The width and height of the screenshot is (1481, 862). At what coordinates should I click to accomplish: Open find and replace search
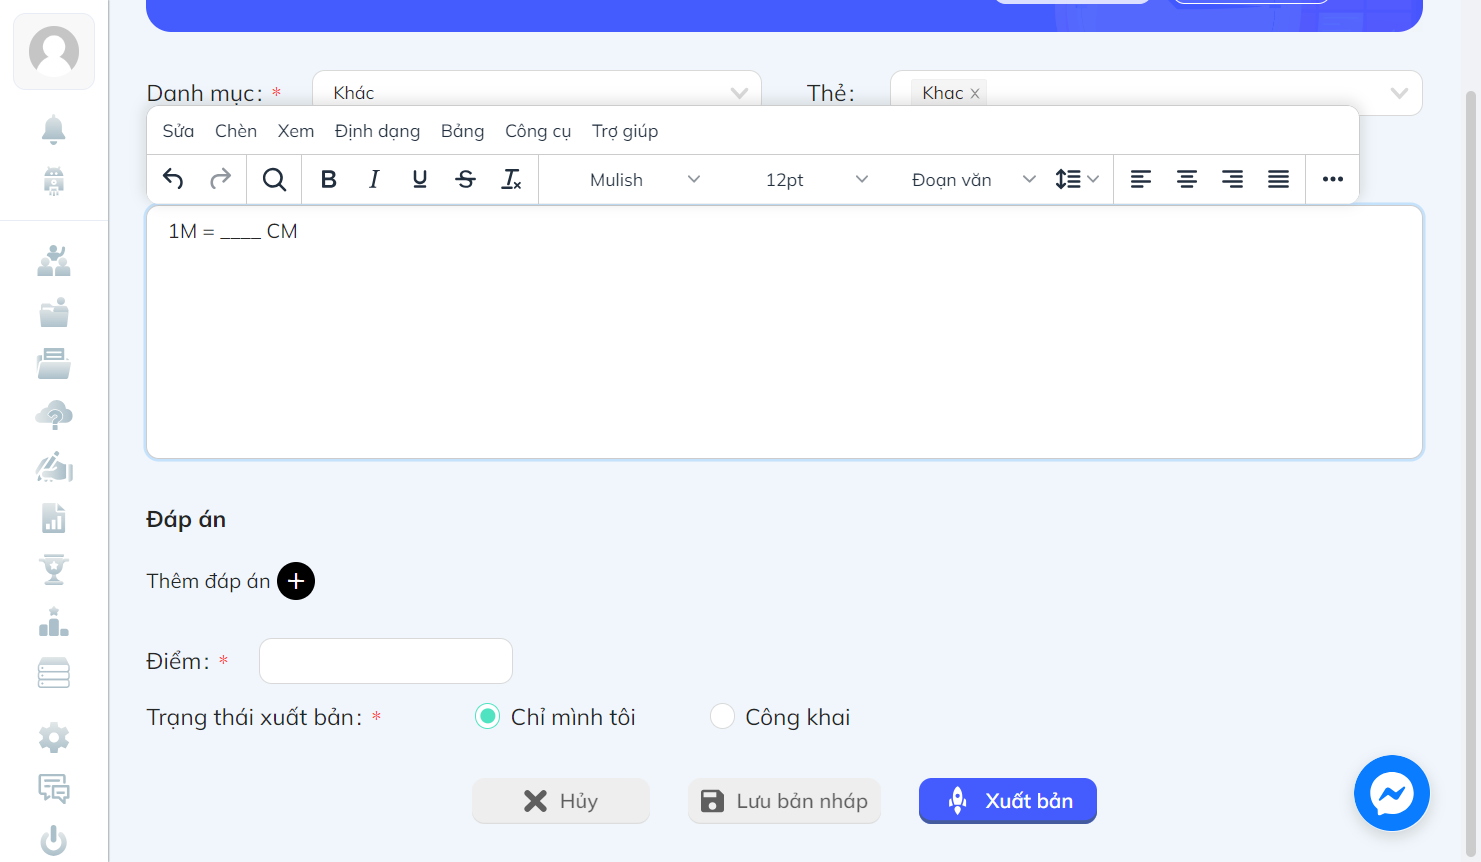(x=274, y=179)
